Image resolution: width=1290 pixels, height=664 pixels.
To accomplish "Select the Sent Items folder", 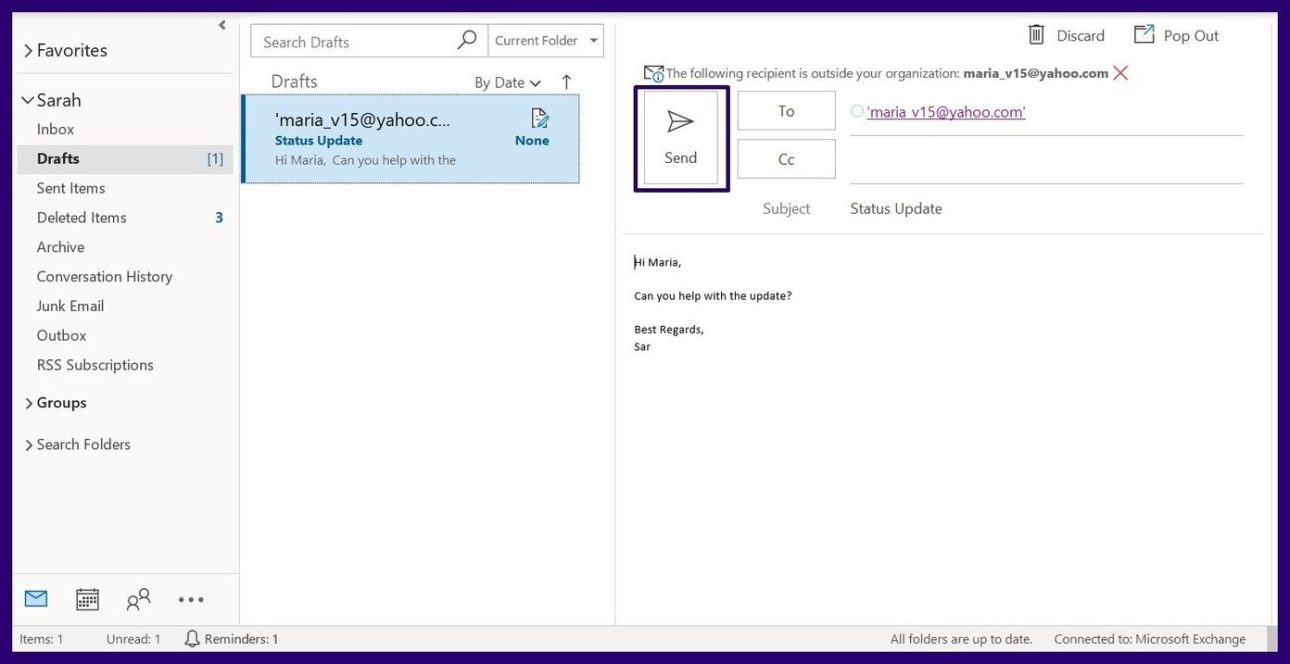I will coord(71,188).
